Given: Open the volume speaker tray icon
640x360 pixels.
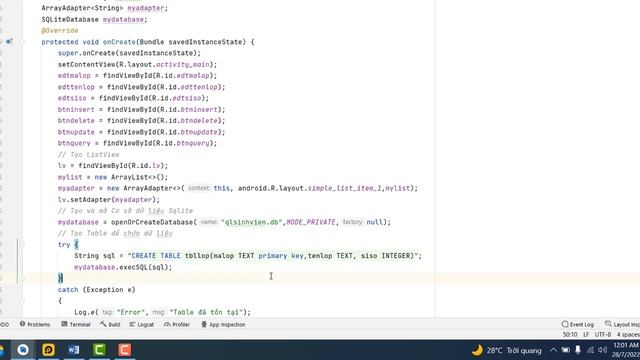Looking at the screenshot, I should (x=602, y=350).
